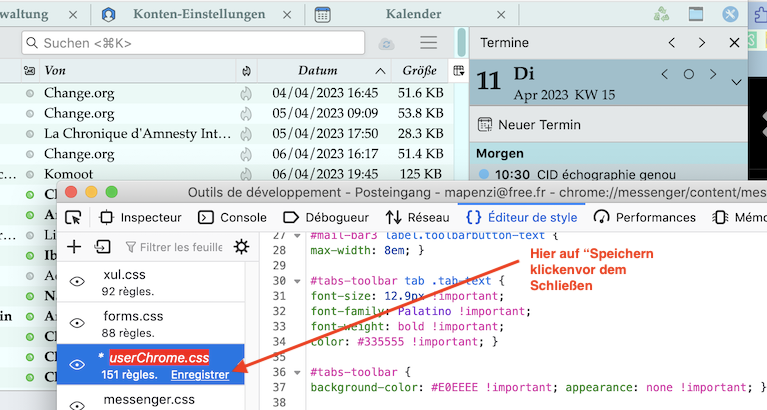The width and height of the screenshot is (767, 410).
Task: Switch to the Konten-Einstellungen tab
Action: point(199,14)
